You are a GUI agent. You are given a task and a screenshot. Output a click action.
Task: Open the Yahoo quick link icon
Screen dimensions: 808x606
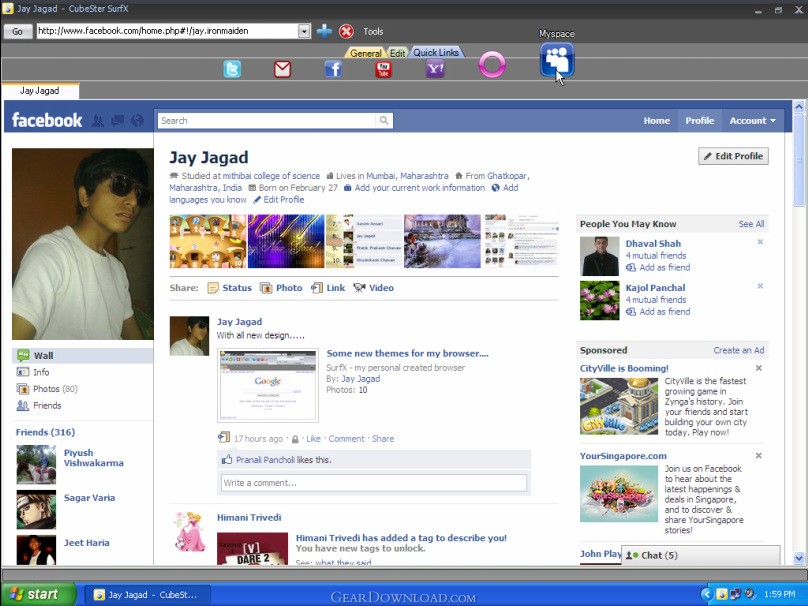[435, 69]
